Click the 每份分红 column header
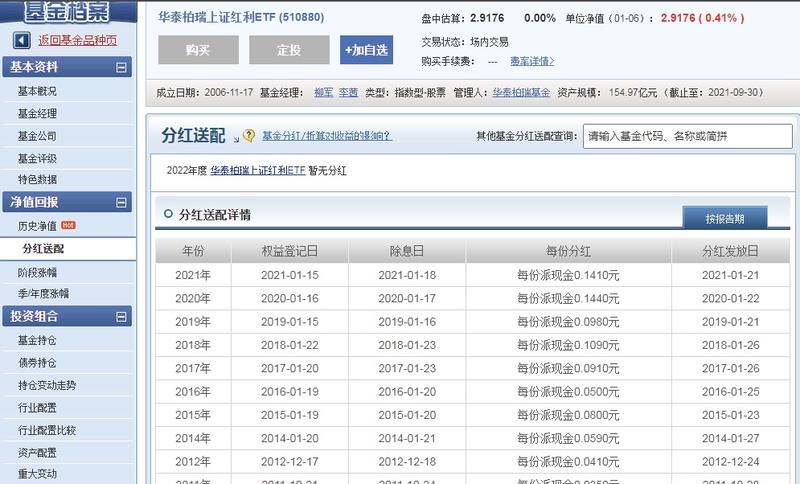 pyautogui.click(x=568, y=251)
